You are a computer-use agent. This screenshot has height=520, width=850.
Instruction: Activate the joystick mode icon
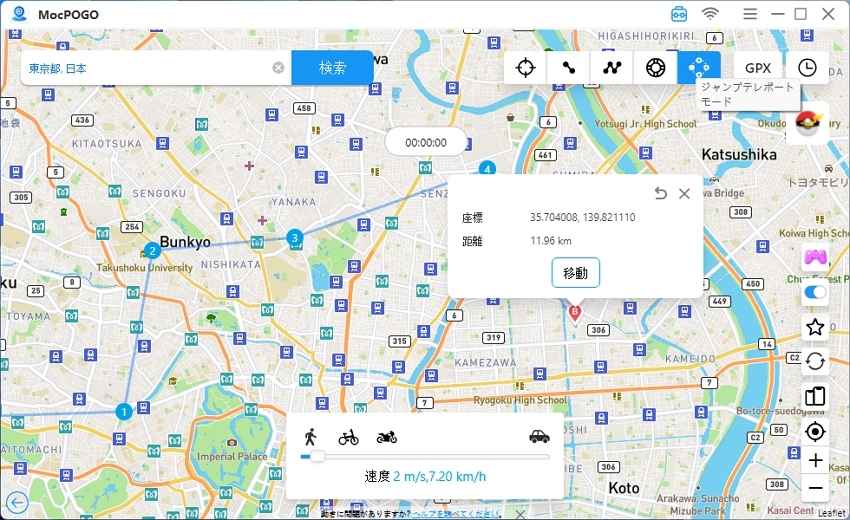coord(656,68)
